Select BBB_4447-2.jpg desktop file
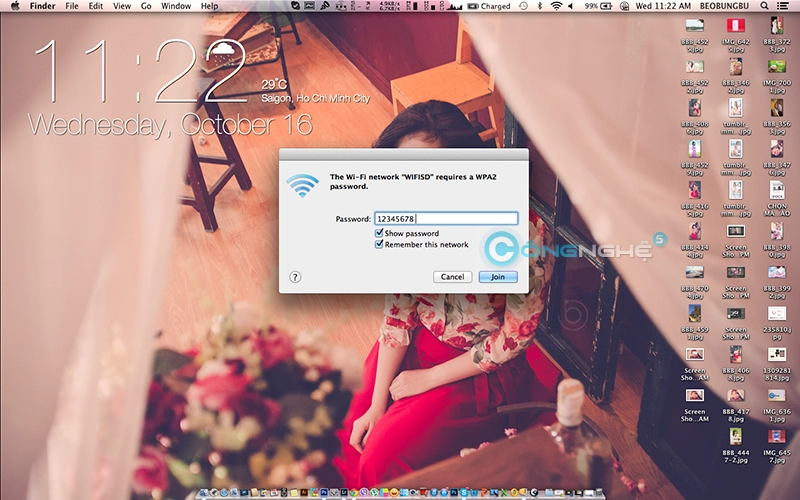This screenshot has height=500, width=800. 736,446
